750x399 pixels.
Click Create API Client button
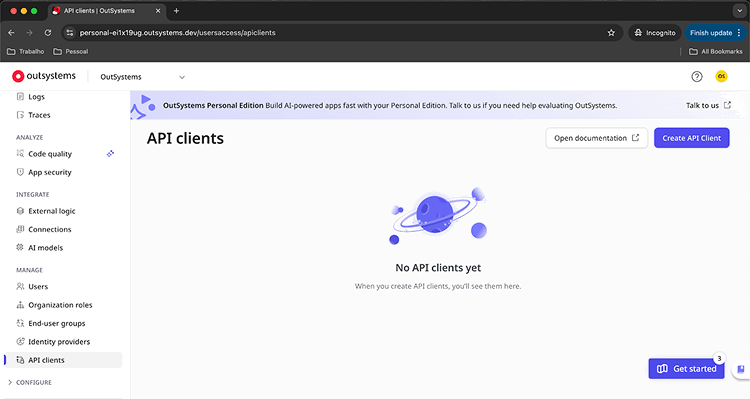tap(691, 138)
